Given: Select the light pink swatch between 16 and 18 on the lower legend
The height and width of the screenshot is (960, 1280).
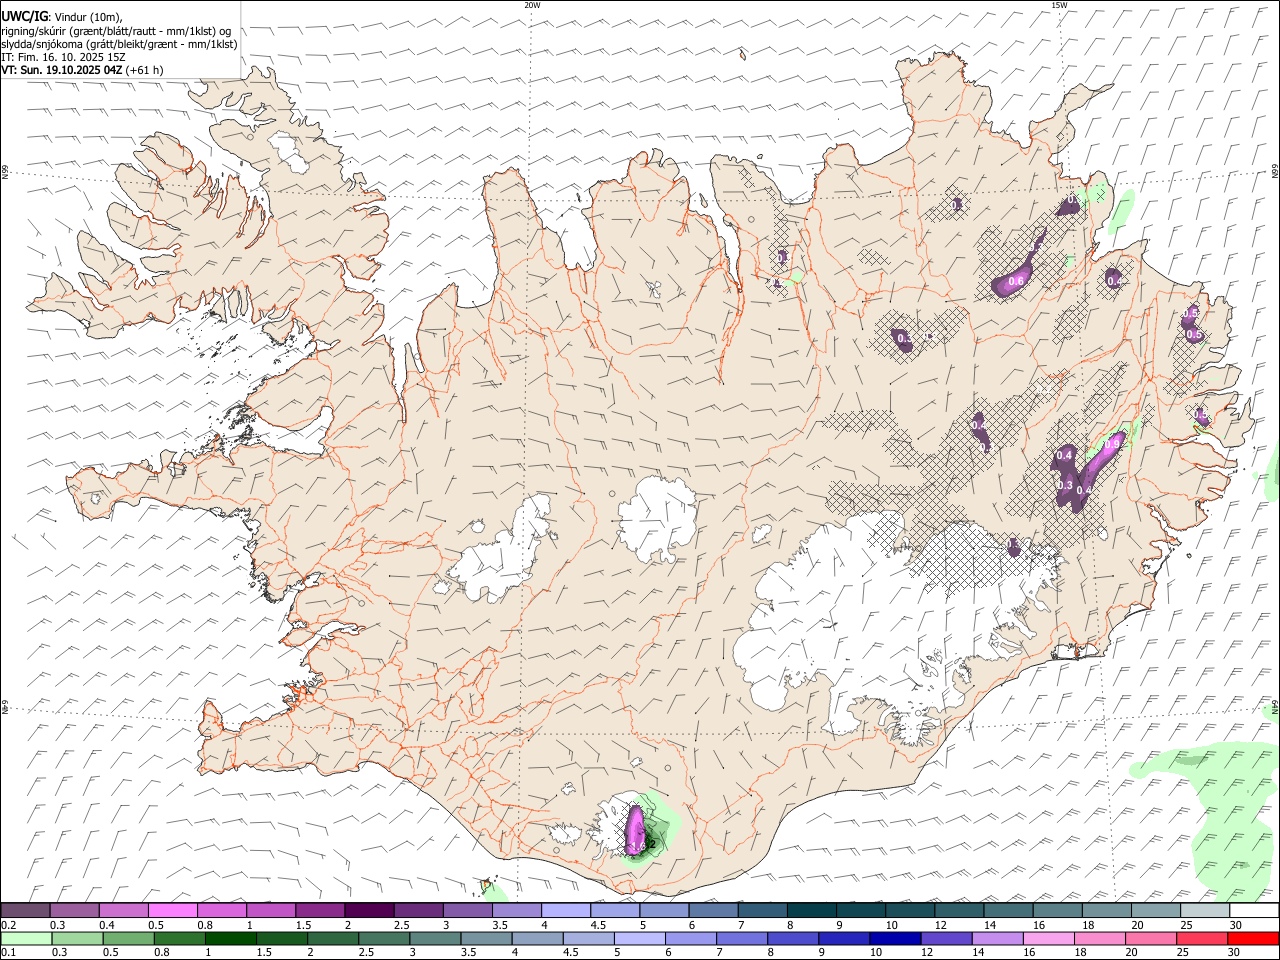Looking at the screenshot, I should (1049, 938).
